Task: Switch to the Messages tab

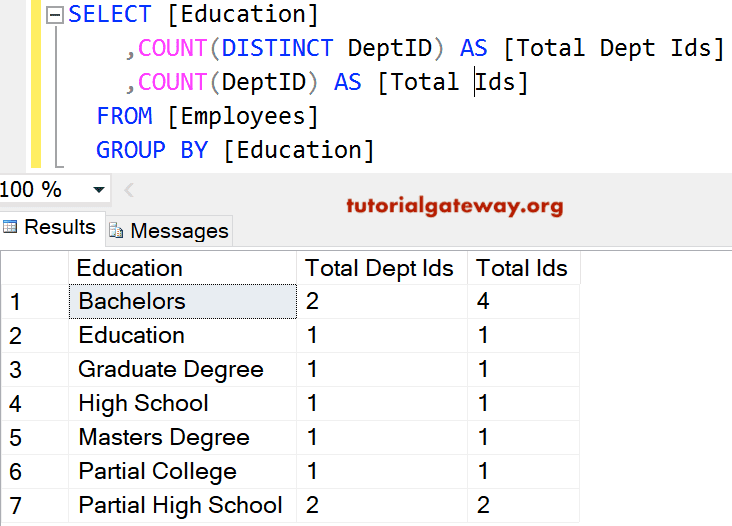Action: point(169,231)
